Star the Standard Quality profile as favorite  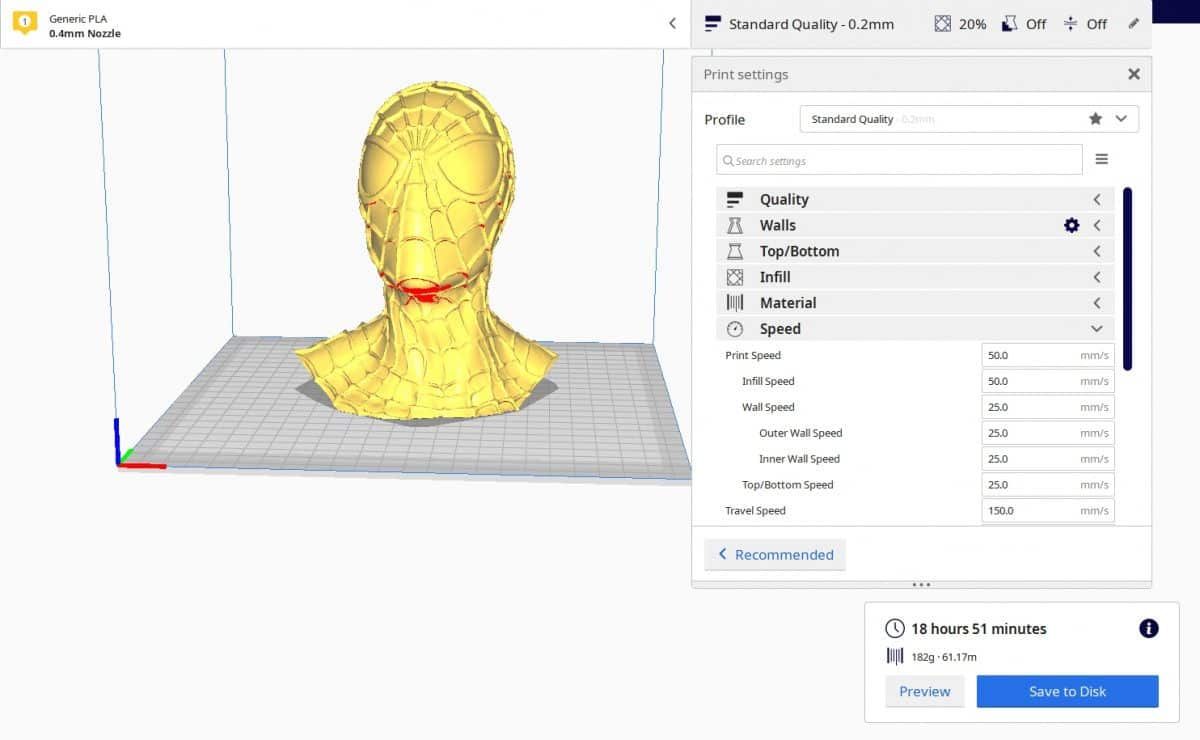pos(1096,118)
